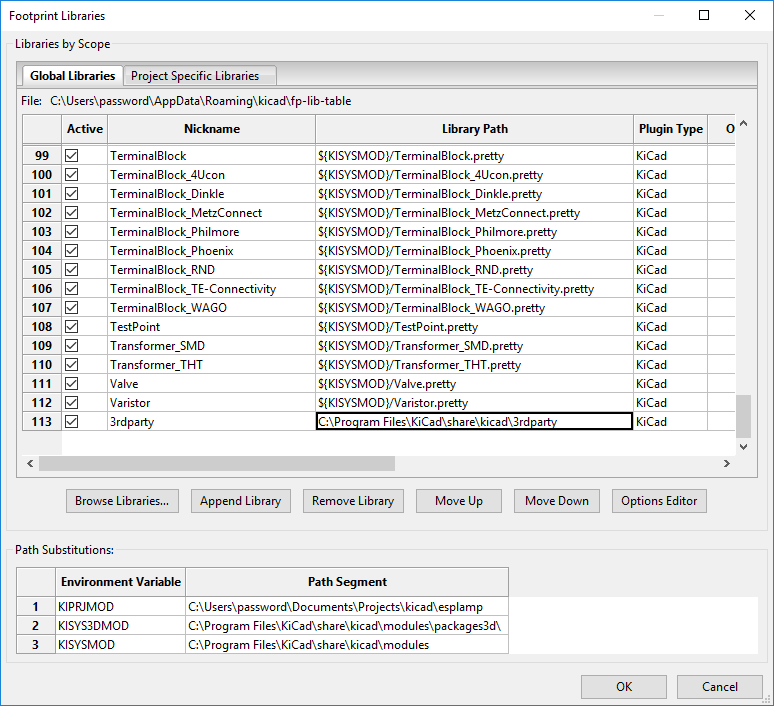Select the TestPoint nickname cell
The height and width of the screenshot is (706, 774).
[212, 327]
